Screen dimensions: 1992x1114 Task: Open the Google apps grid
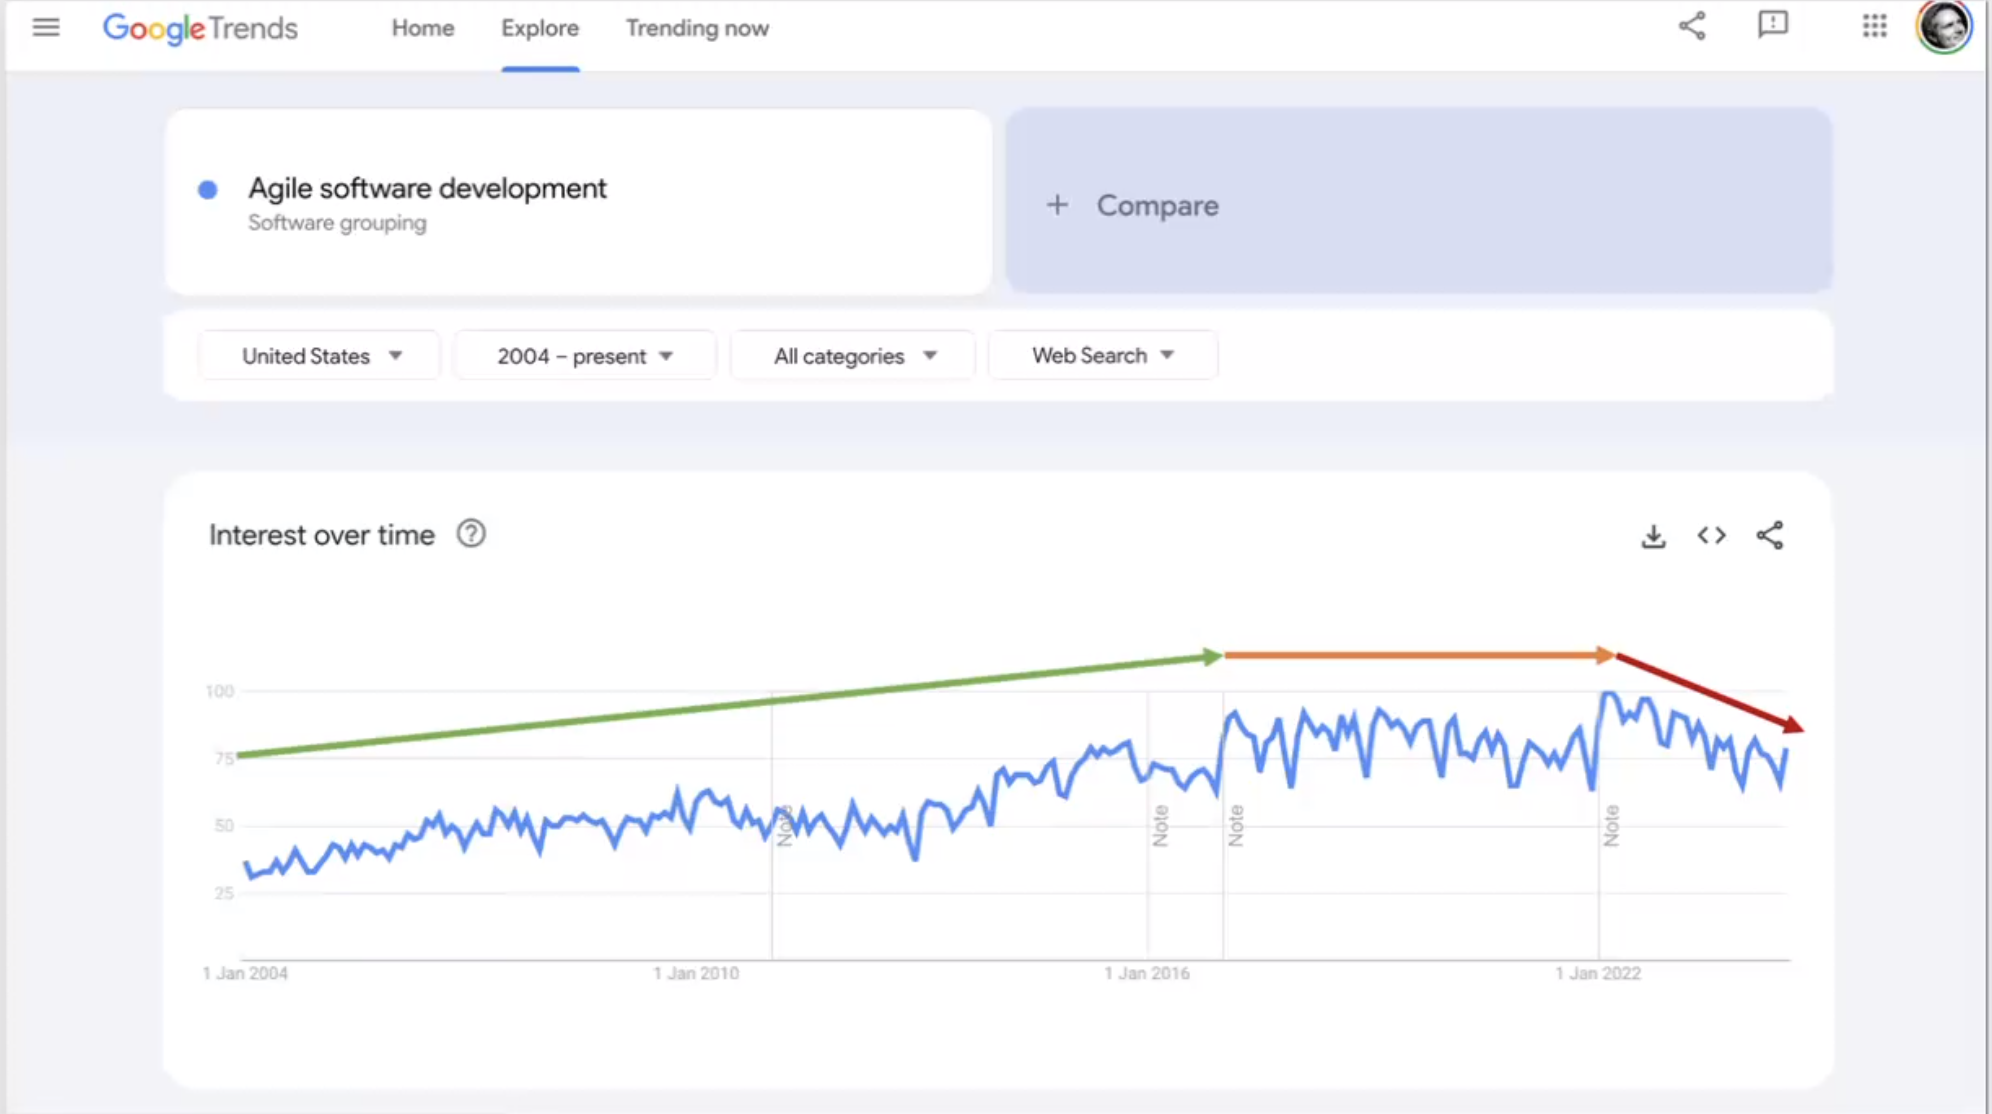[x=1875, y=26]
